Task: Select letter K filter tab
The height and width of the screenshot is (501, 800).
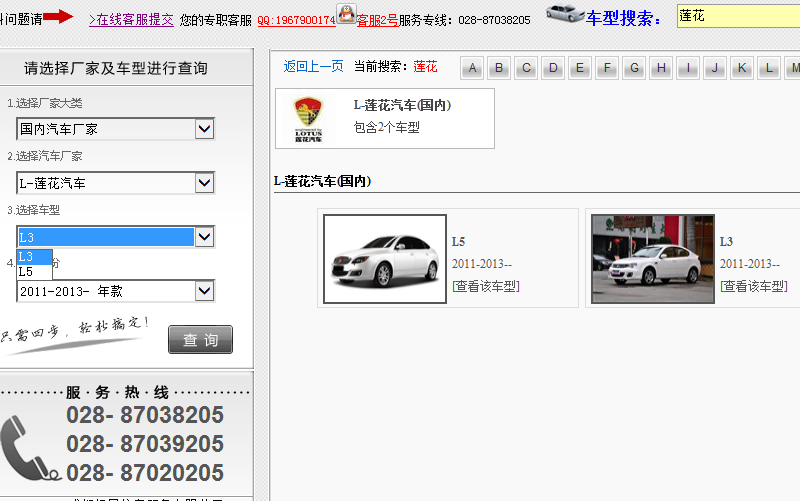Action: (742, 68)
